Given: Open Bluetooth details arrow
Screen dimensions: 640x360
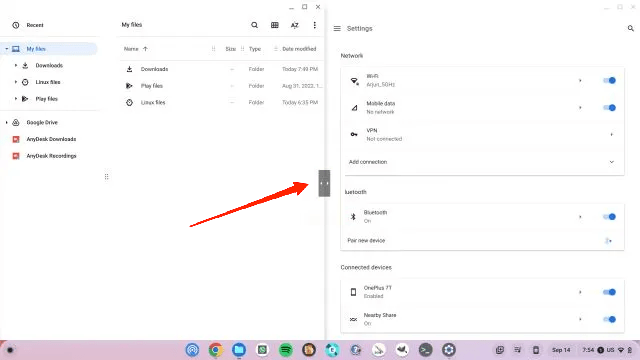Looking at the screenshot, I should tap(580, 217).
